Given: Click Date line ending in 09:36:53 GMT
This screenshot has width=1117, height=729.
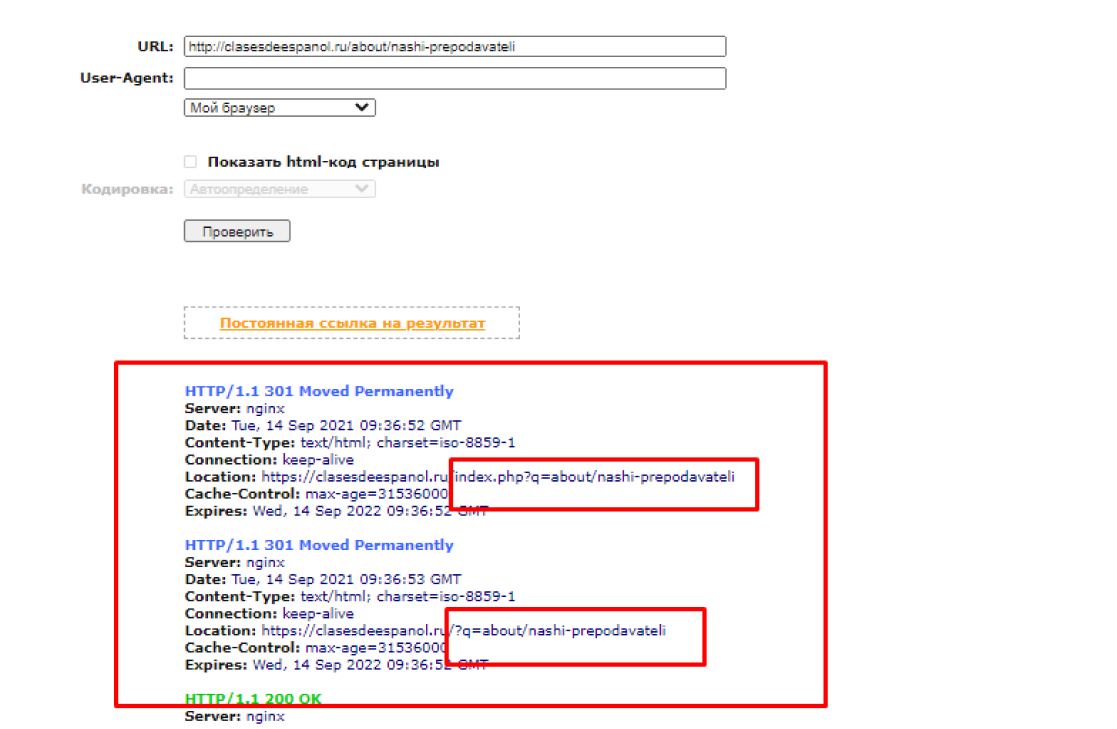Looking at the screenshot, I should point(323,580).
